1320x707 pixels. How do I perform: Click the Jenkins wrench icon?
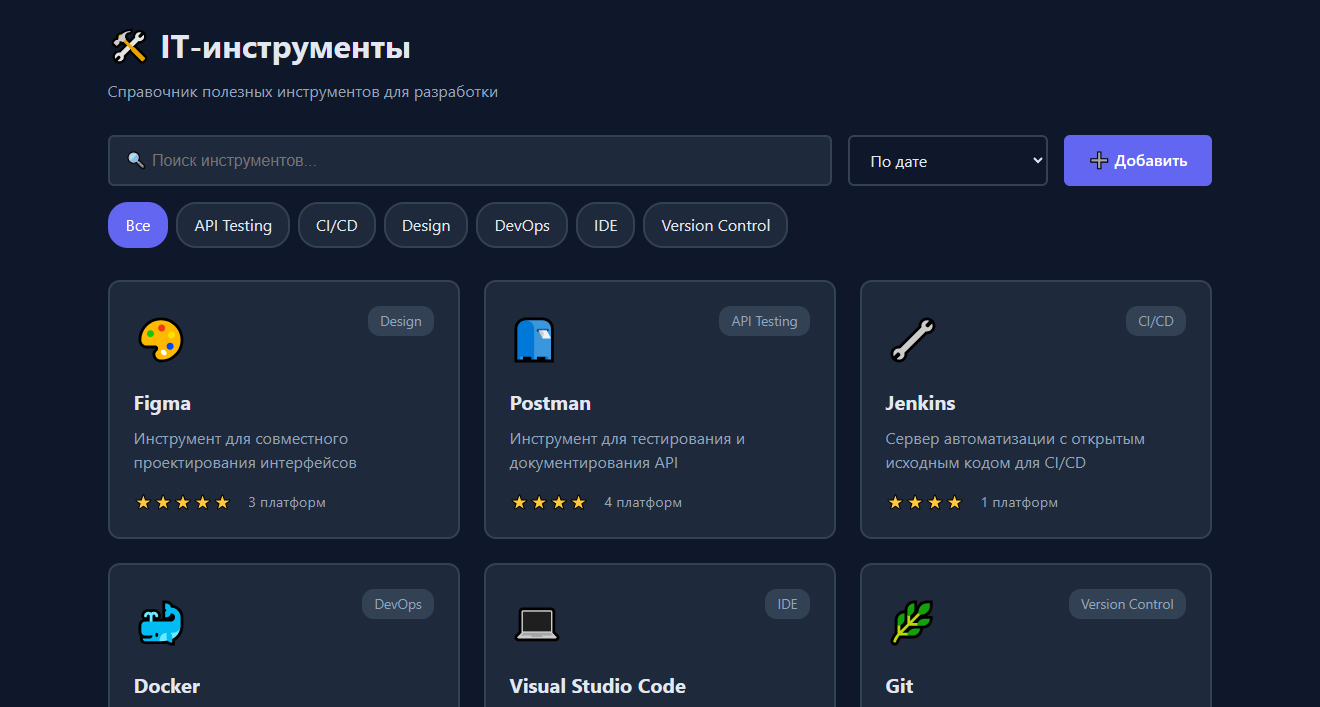[910, 340]
